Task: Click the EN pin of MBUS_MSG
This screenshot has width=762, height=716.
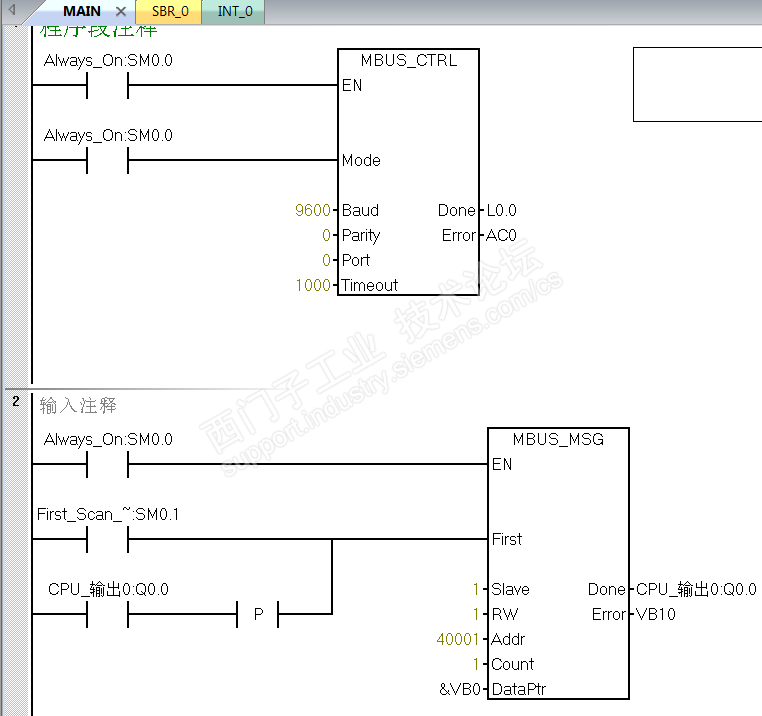Action: click(502, 464)
